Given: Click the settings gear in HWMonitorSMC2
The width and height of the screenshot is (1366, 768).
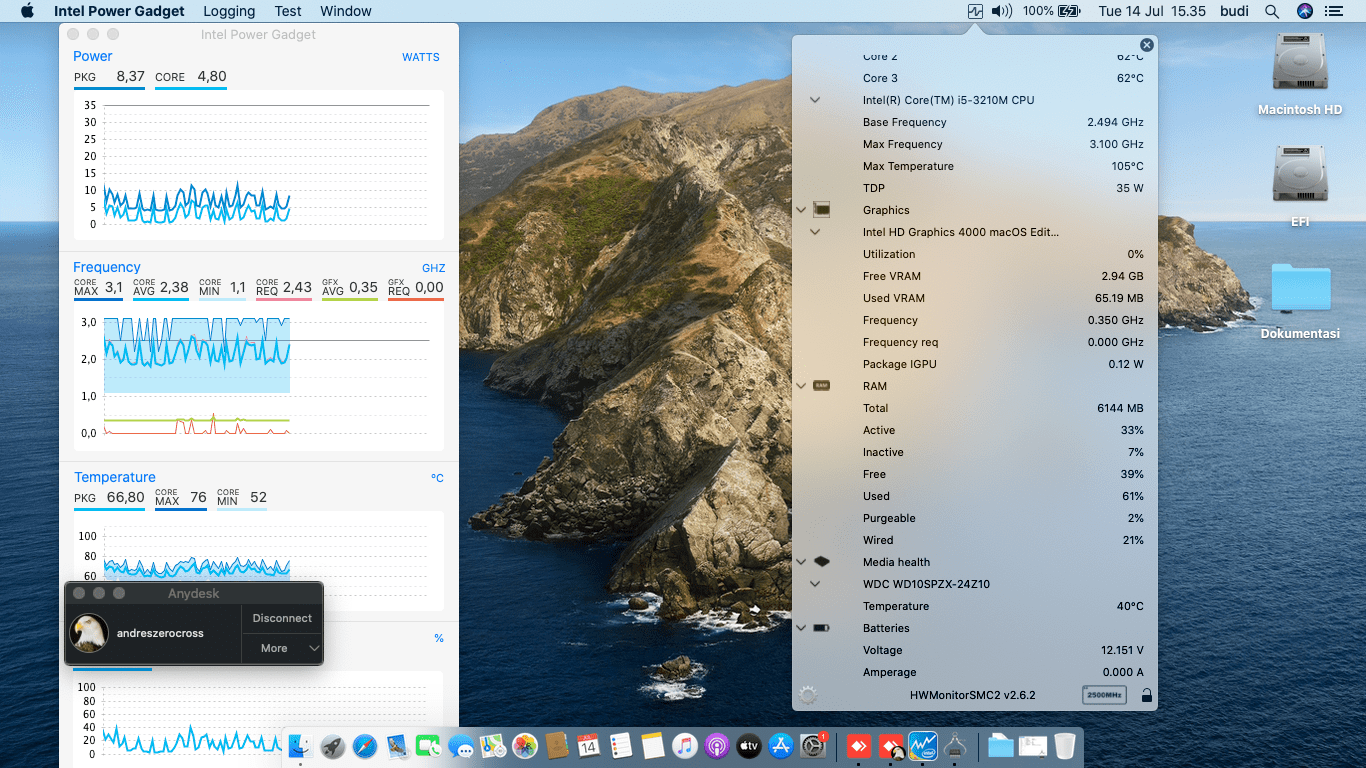Looking at the screenshot, I should 808,695.
